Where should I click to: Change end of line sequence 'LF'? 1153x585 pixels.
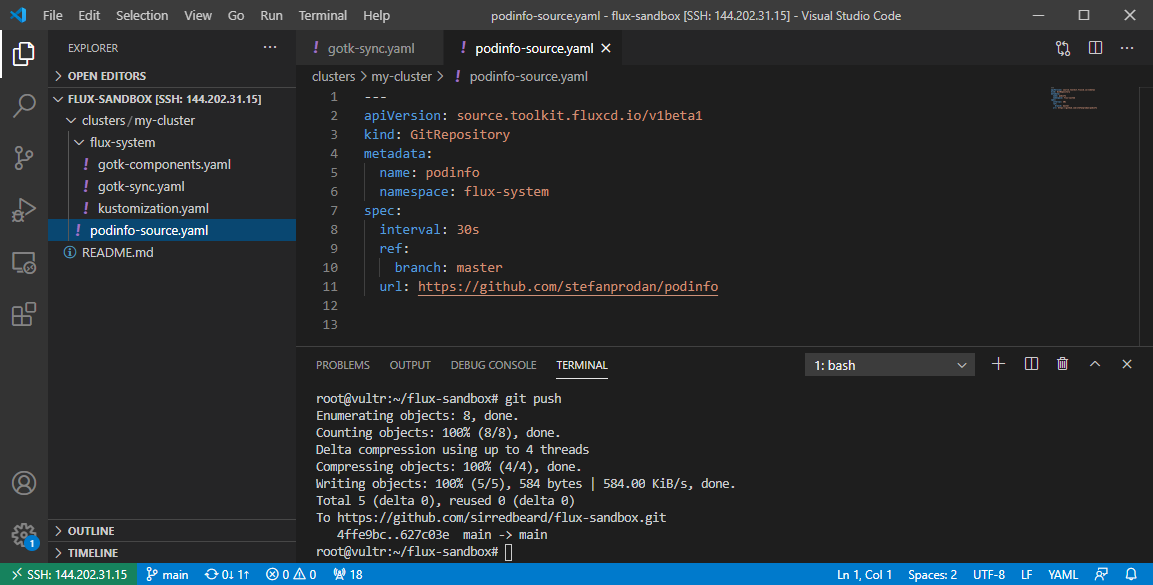pyautogui.click(x=1027, y=574)
